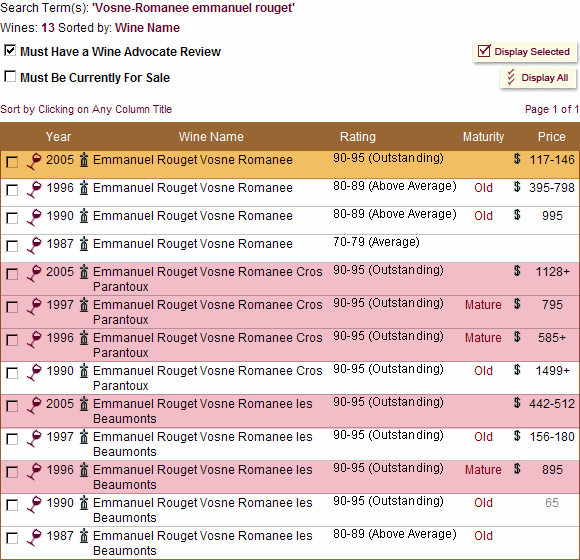Image resolution: width=580 pixels, height=560 pixels.
Task: Click greyed price 65 for 1990 les Beaumonts
Action: 552,503
